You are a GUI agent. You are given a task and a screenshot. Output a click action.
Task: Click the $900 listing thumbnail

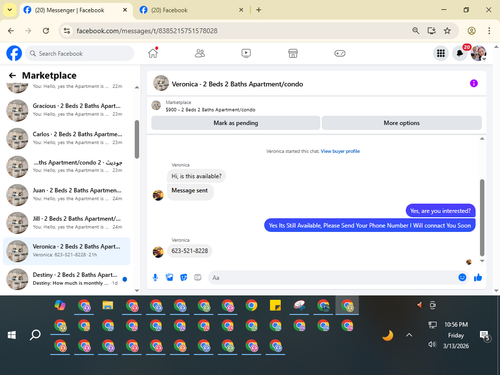[156, 106]
